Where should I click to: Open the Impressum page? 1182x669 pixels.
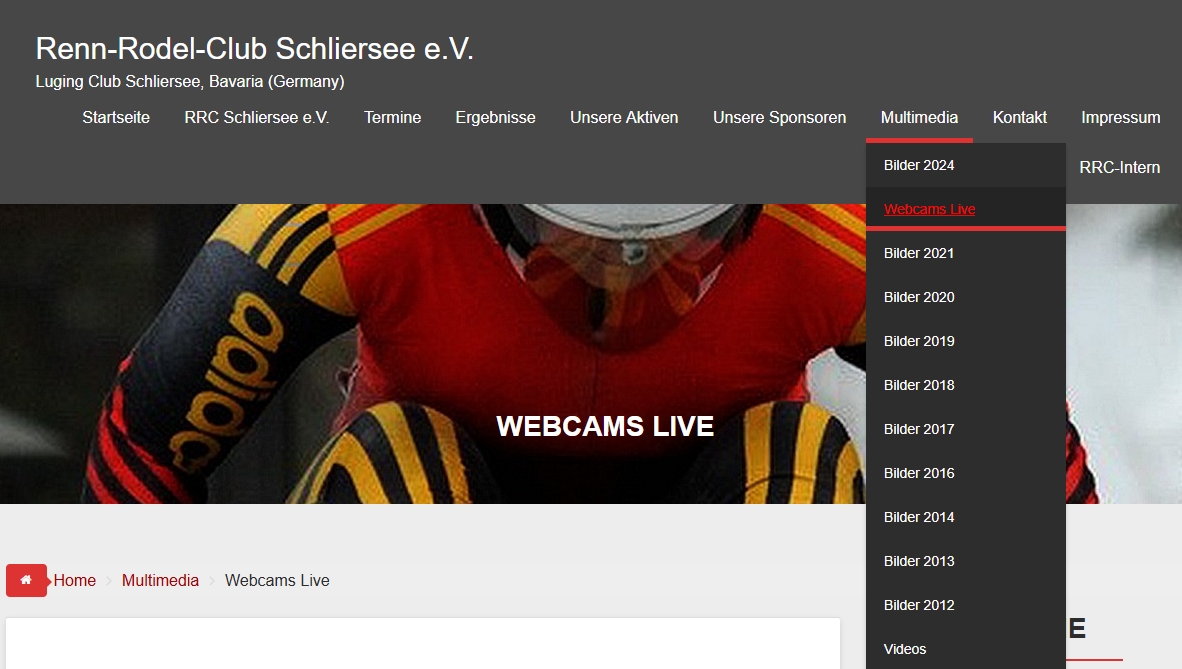1120,118
